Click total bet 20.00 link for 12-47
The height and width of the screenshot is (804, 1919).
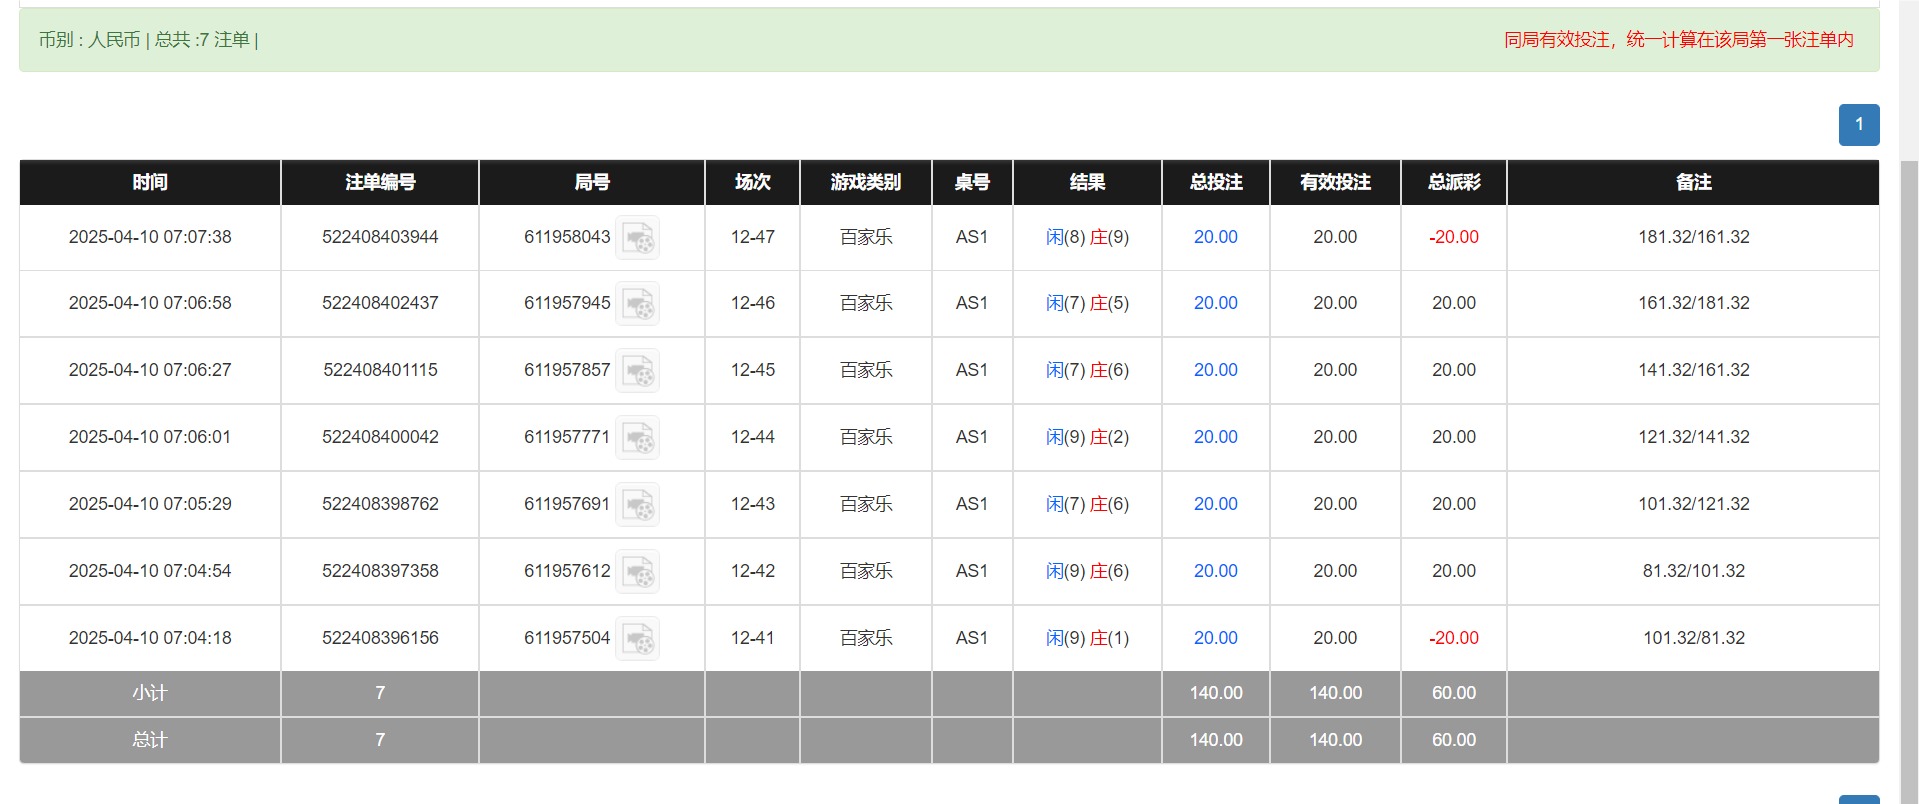(x=1215, y=237)
